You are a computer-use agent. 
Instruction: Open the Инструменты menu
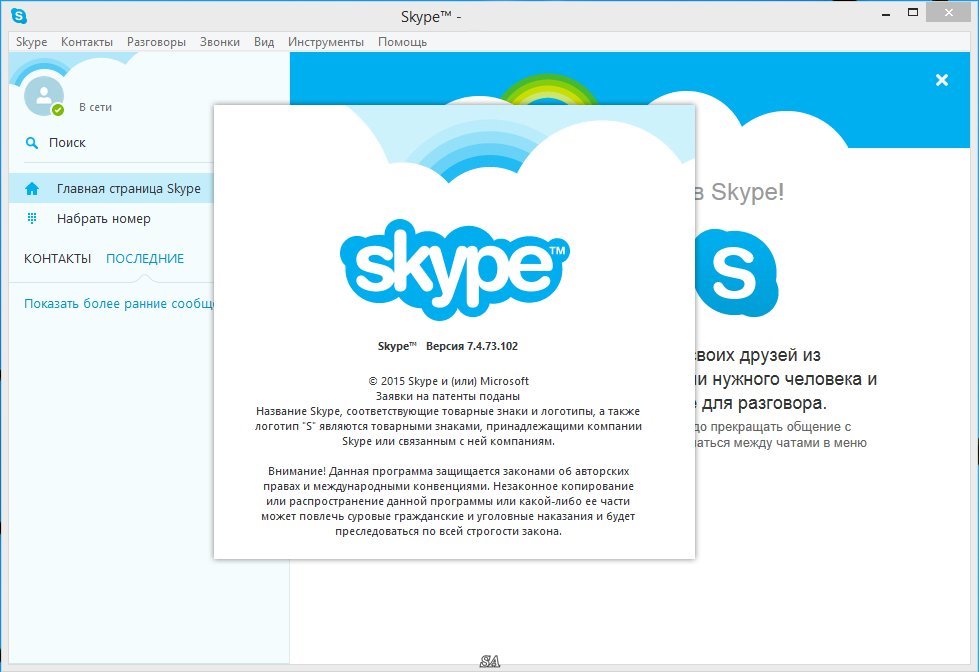[x=326, y=42]
